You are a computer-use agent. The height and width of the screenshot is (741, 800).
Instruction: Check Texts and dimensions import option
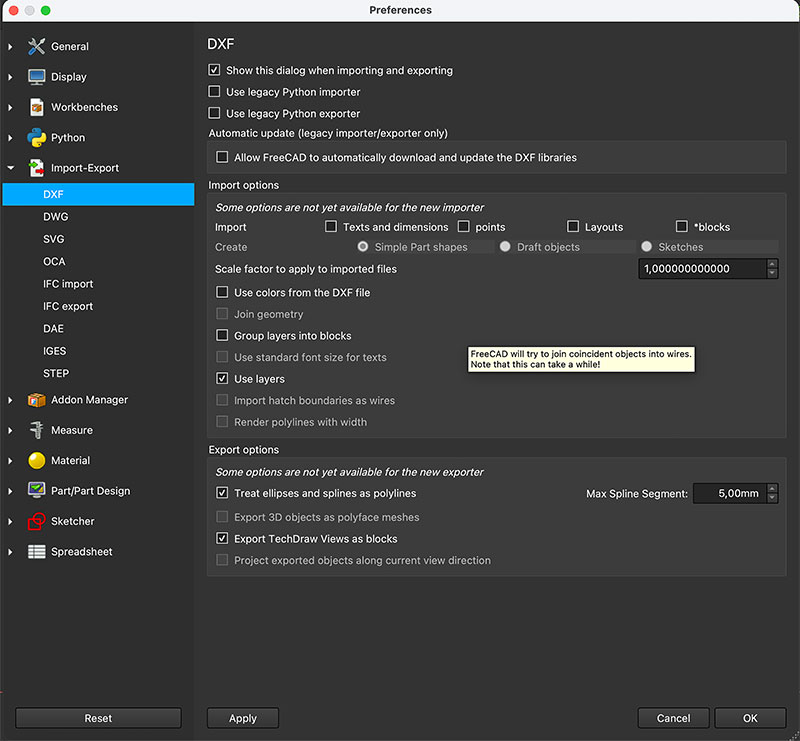(331, 227)
